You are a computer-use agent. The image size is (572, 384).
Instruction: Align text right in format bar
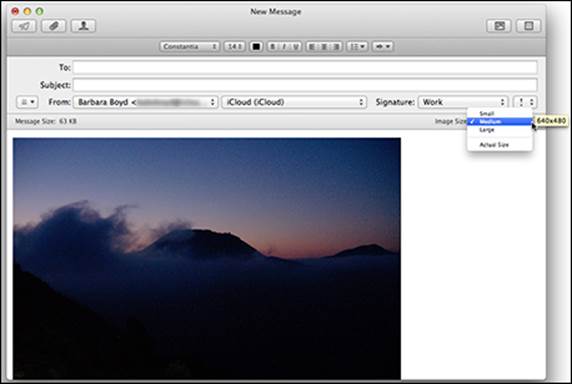[x=336, y=47]
